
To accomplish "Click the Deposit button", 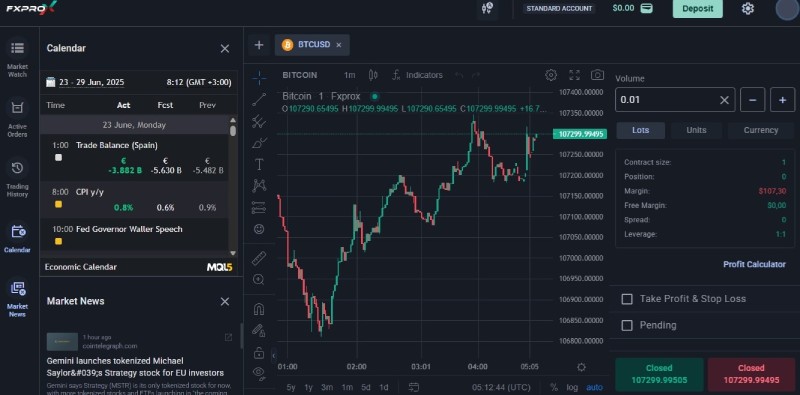I will (697, 9).
